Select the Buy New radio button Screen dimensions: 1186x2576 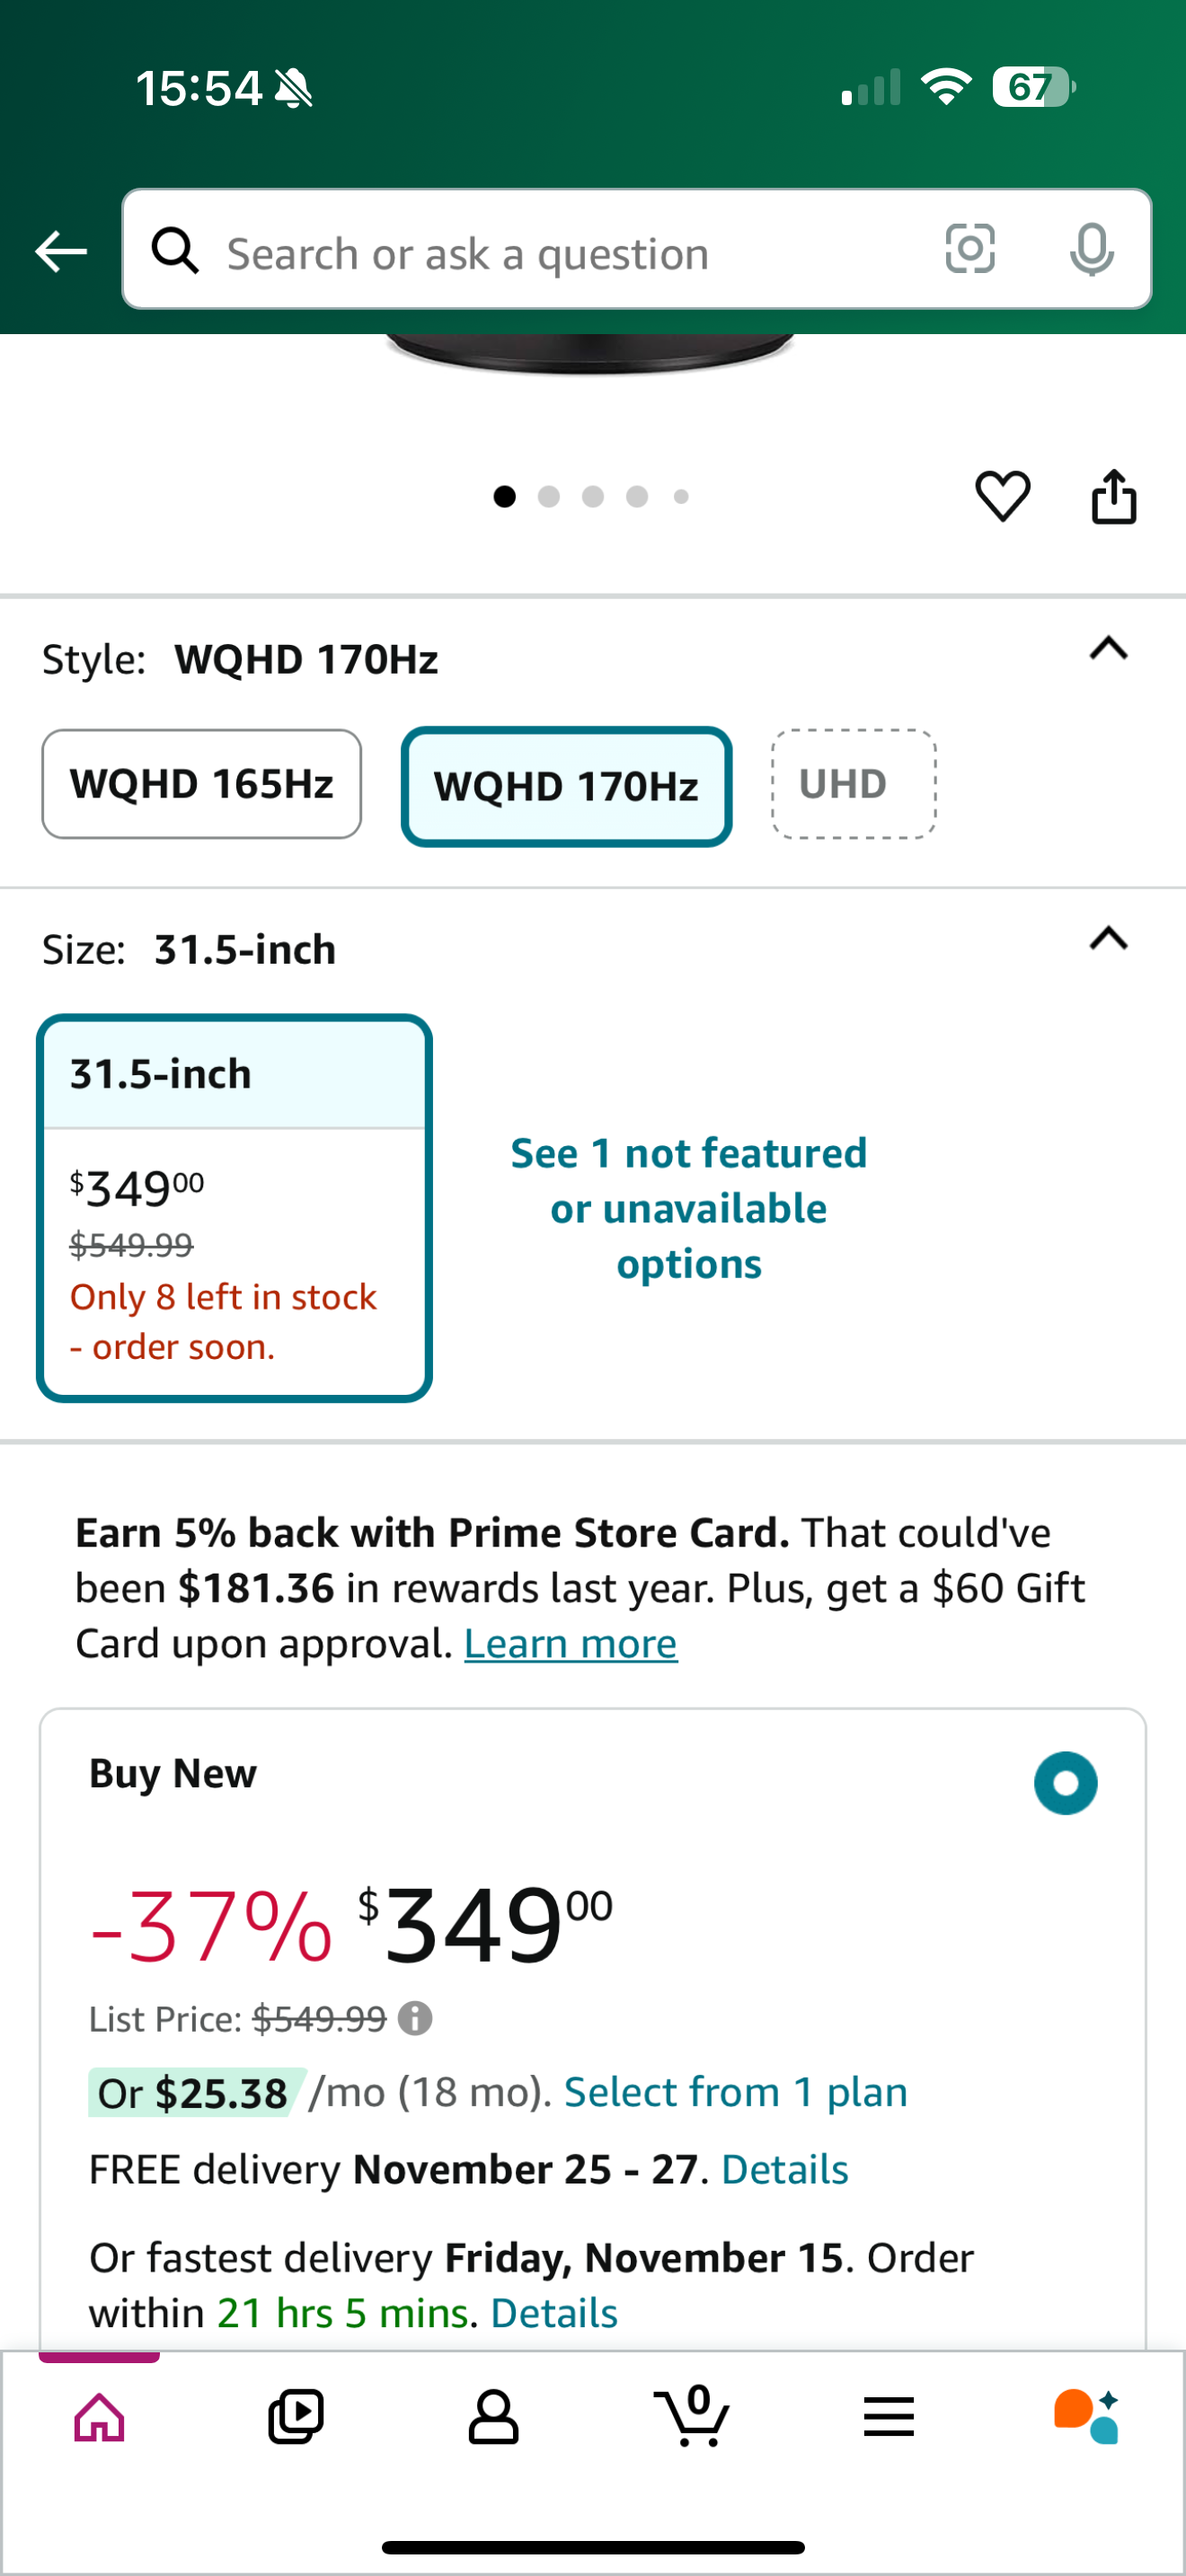point(1065,1783)
